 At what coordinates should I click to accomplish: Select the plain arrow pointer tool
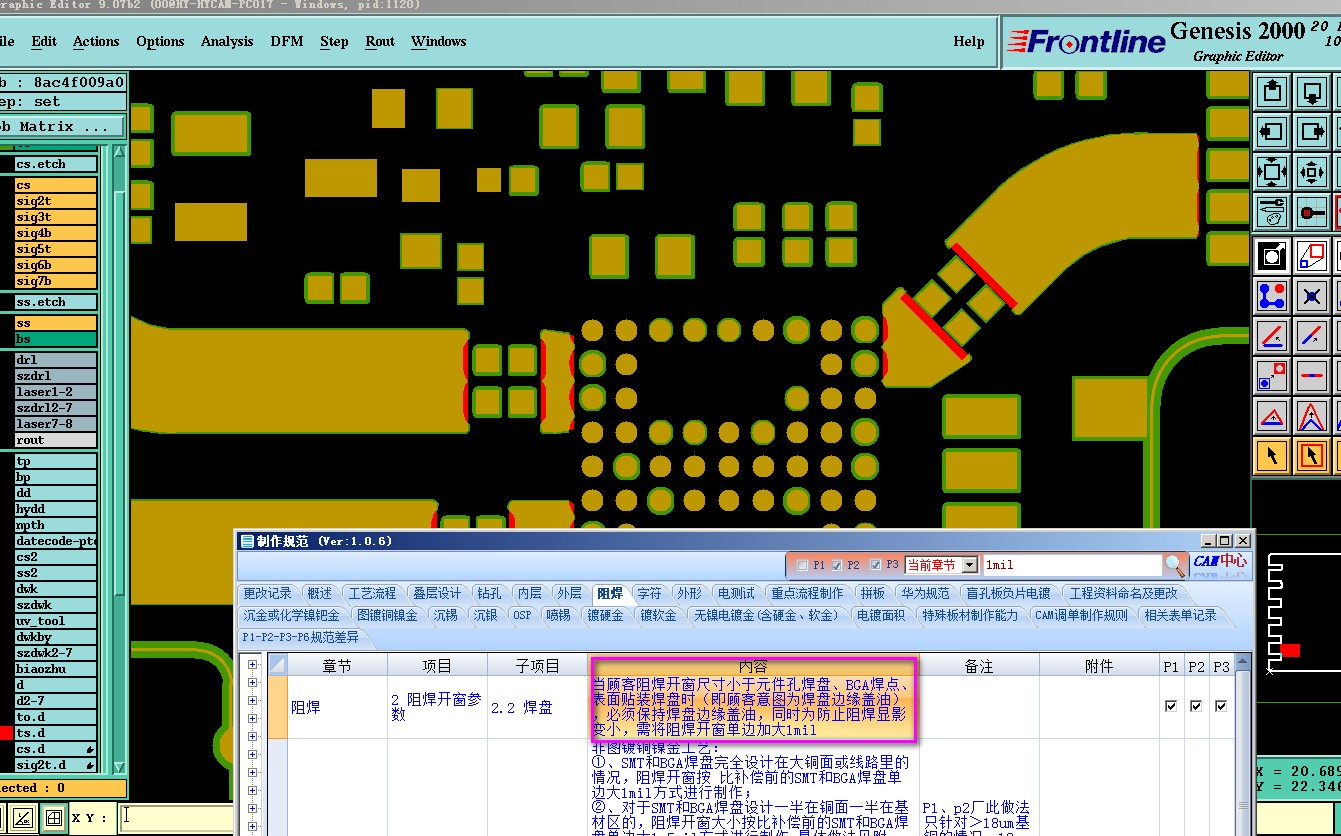[1272, 456]
